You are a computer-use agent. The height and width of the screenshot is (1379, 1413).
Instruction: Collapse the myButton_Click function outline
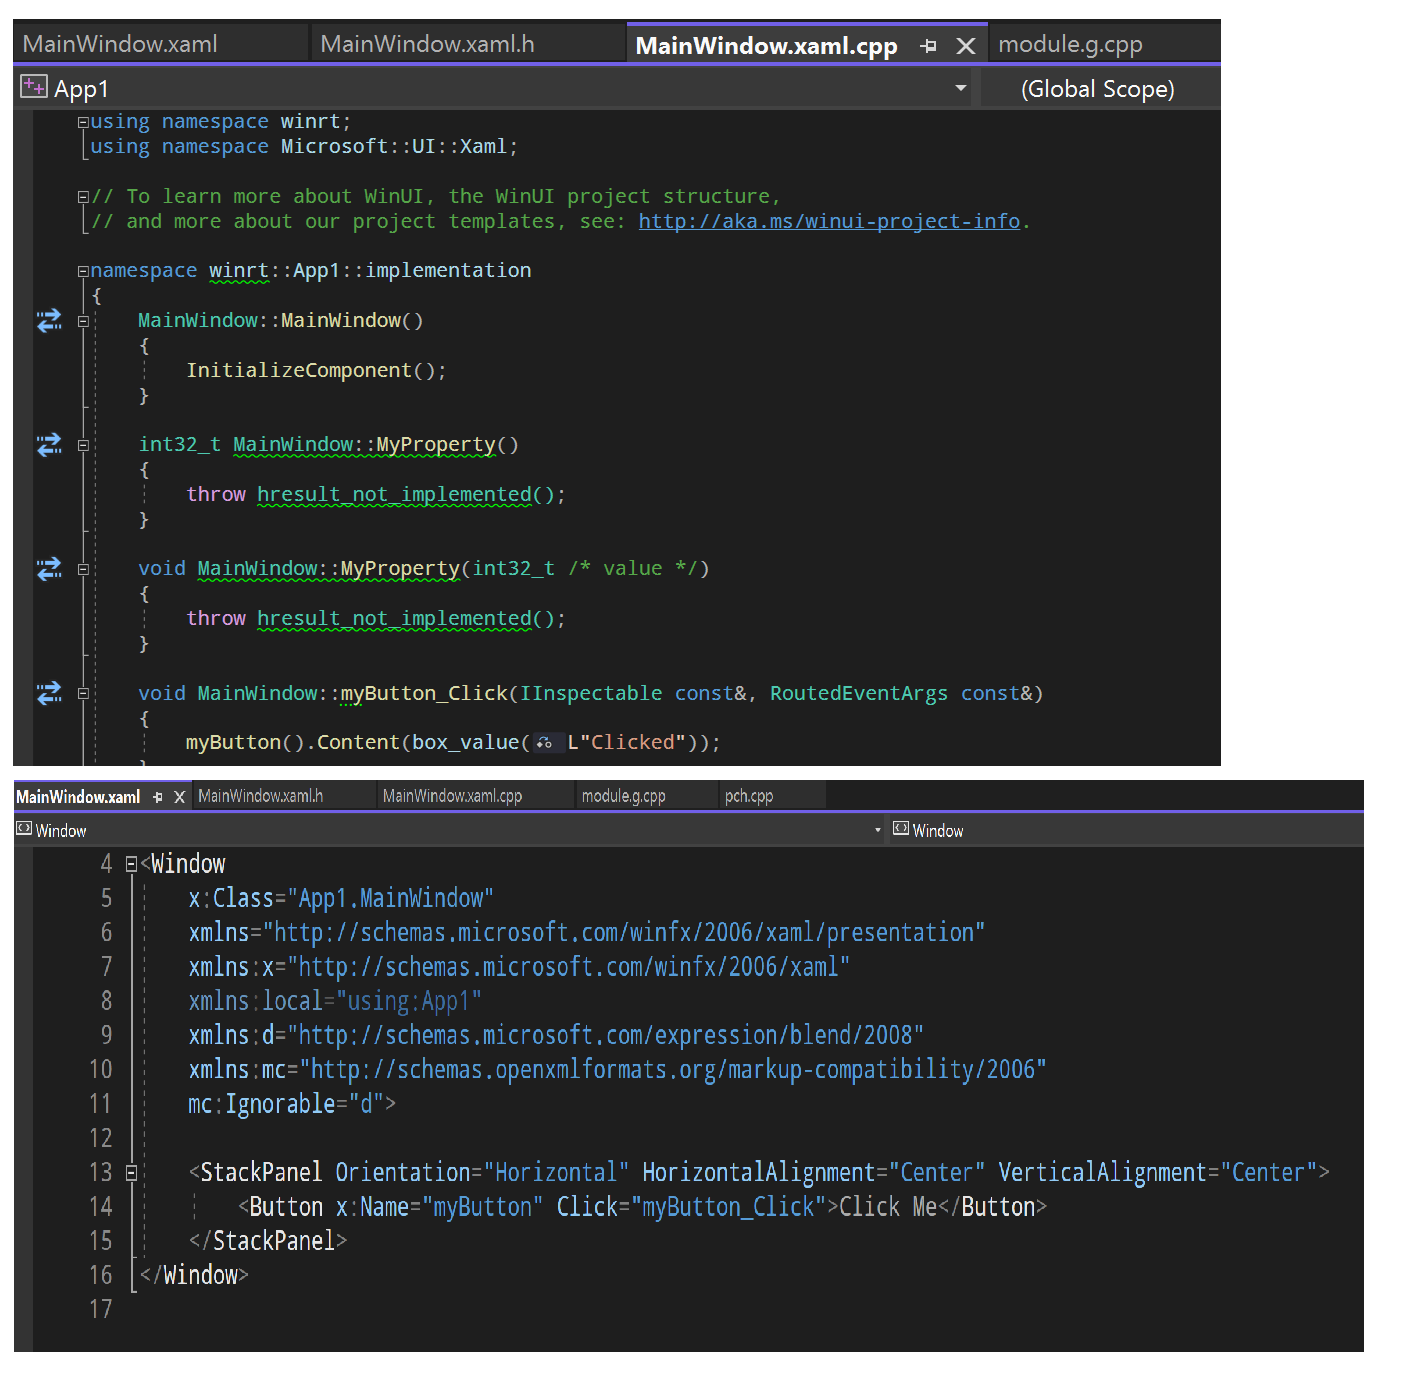tap(83, 693)
